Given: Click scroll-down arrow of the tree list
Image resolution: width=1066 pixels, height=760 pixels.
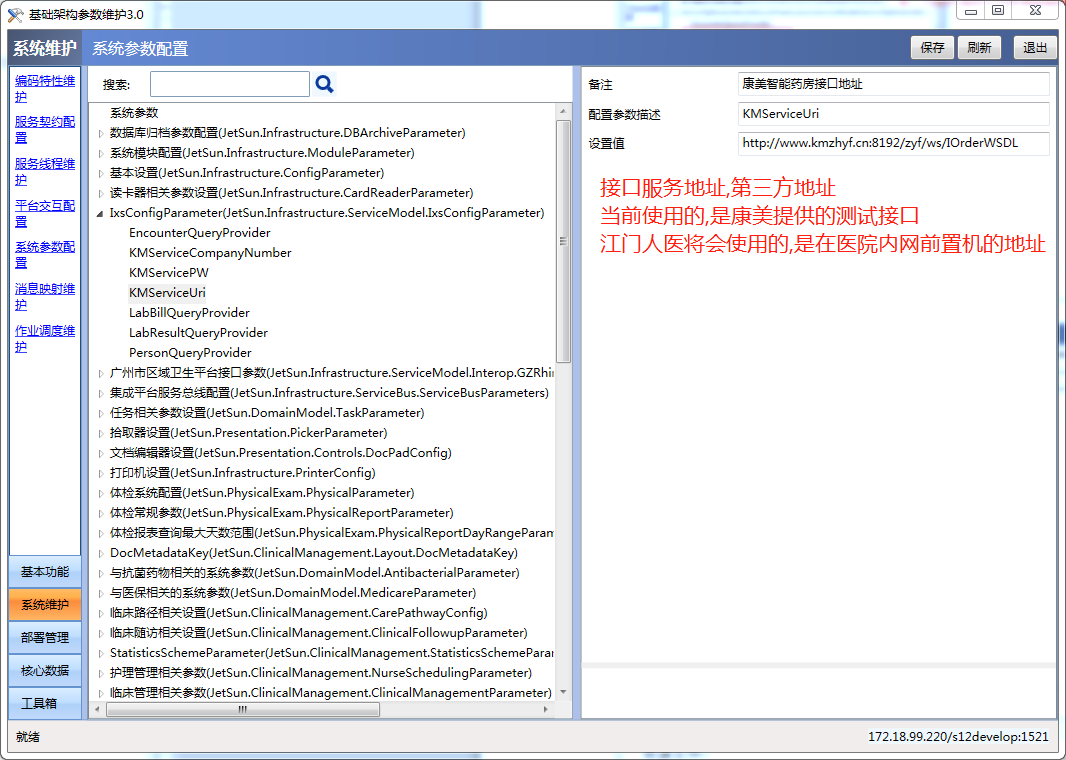Looking at the screenshot, I should pos(563,692).
